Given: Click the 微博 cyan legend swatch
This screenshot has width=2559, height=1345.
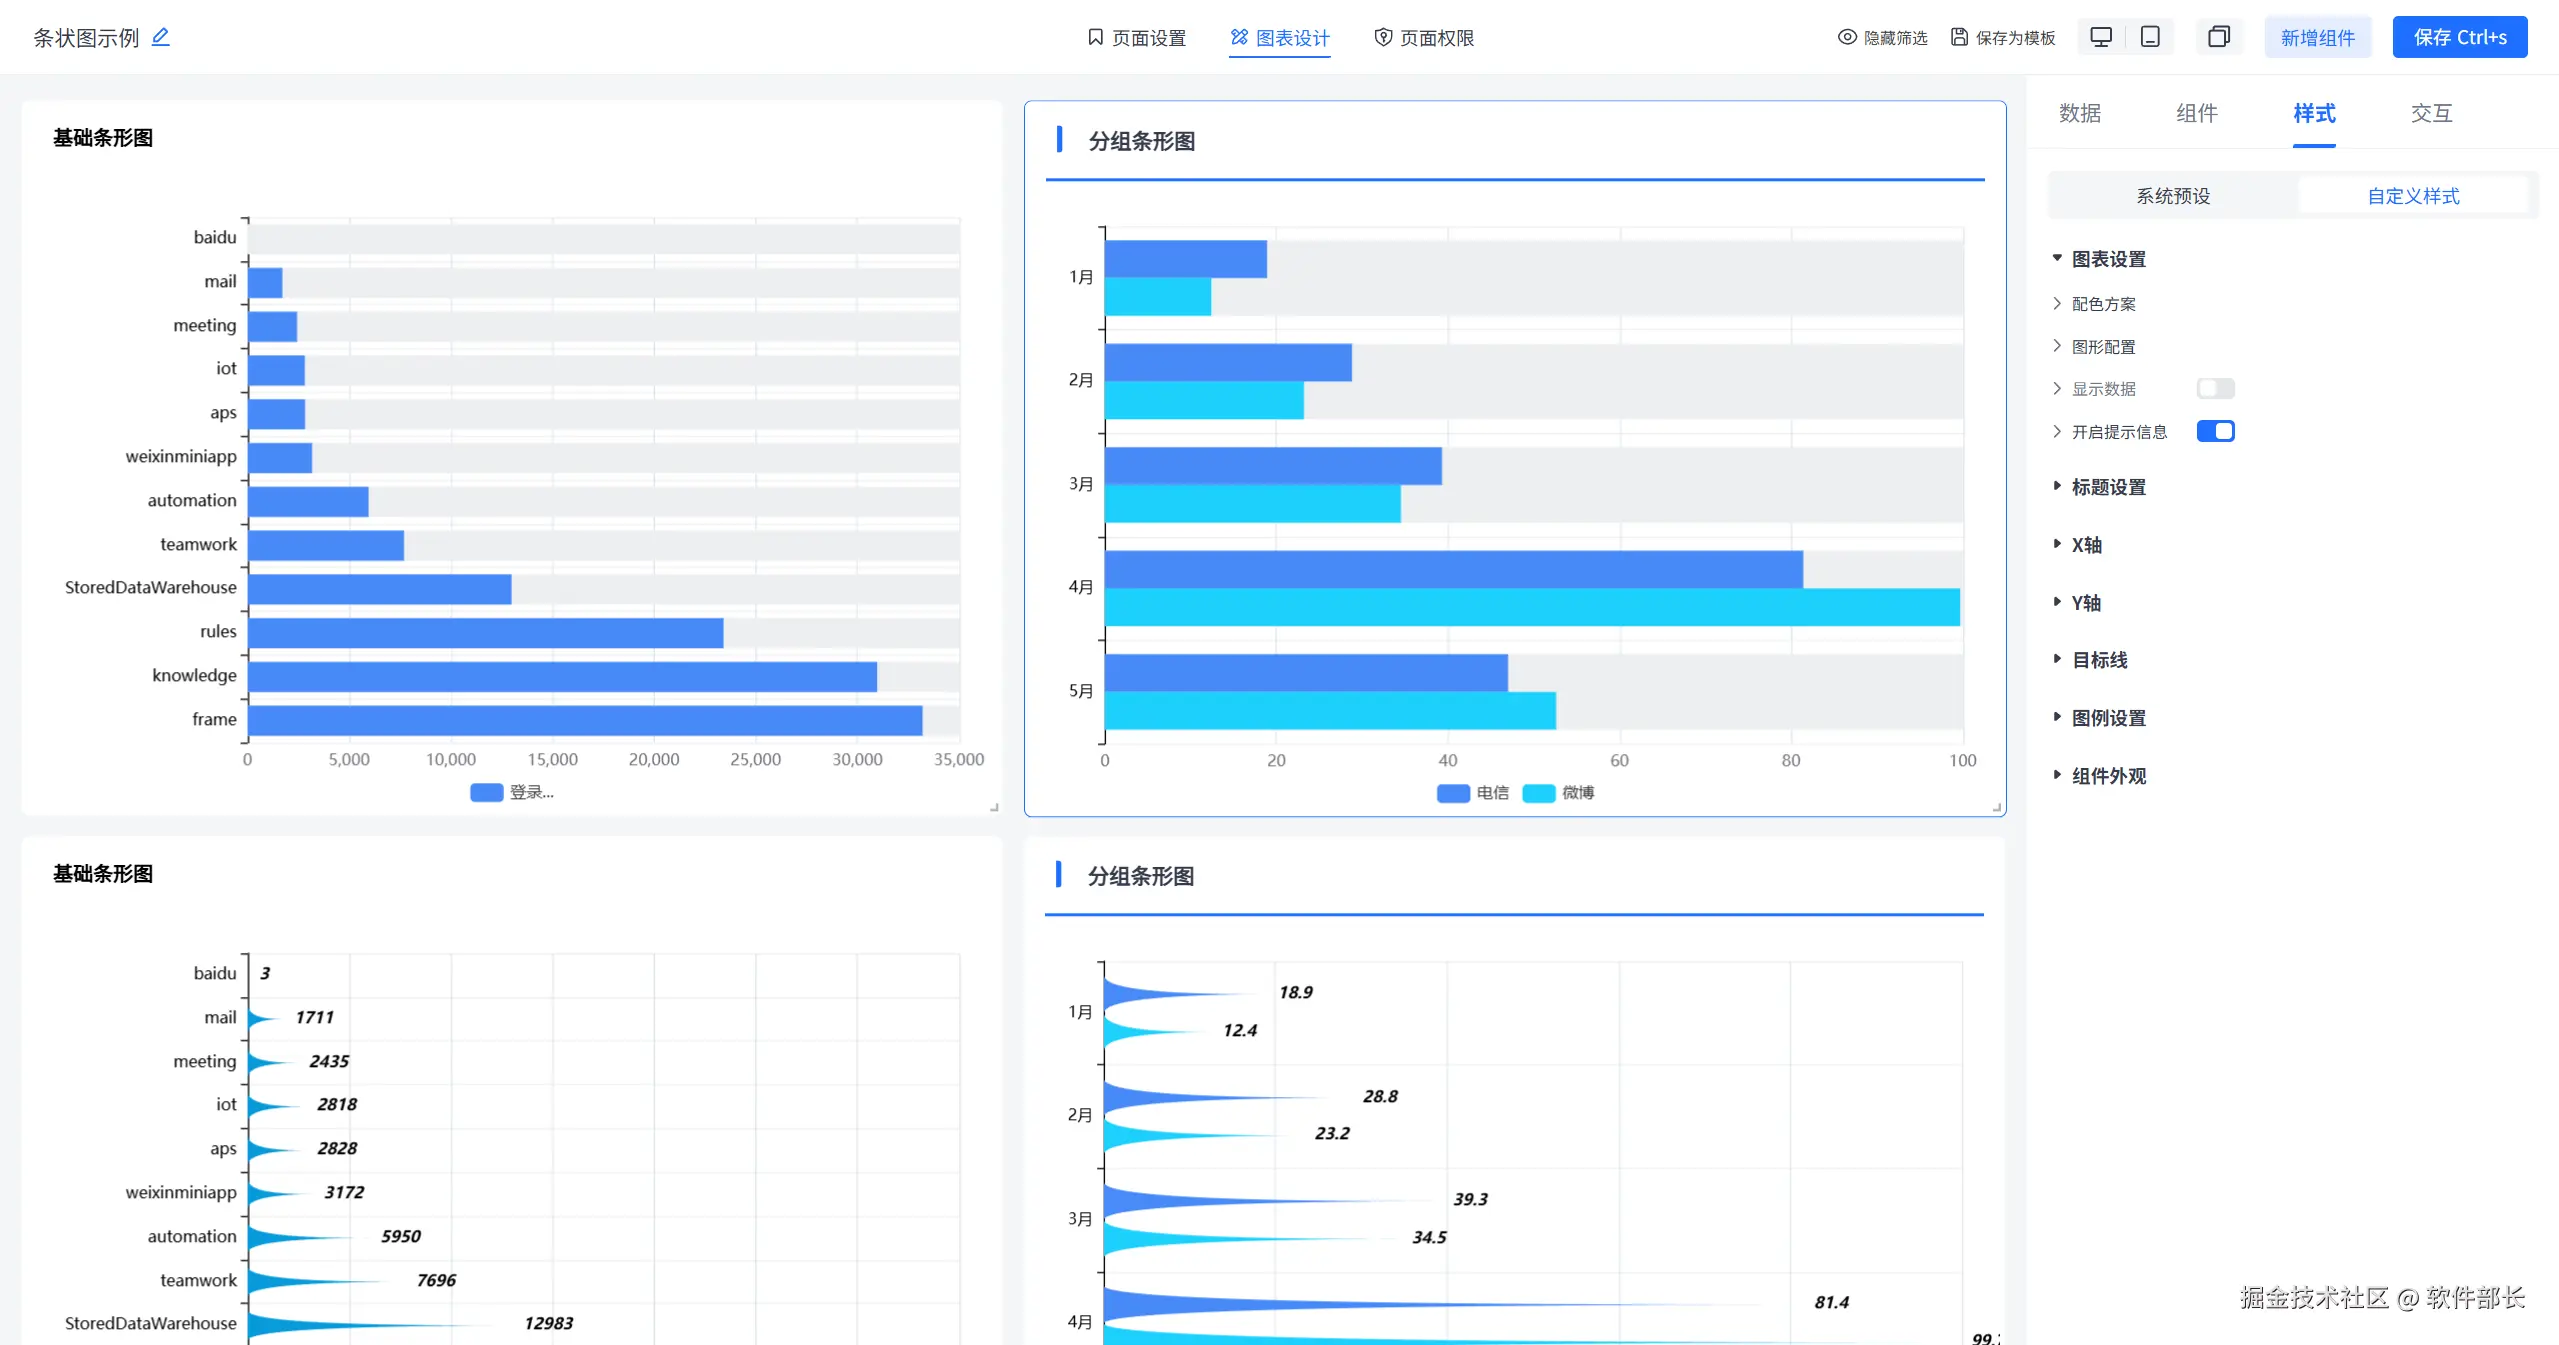Looking at the screenshot, I should coord(1538,793).
